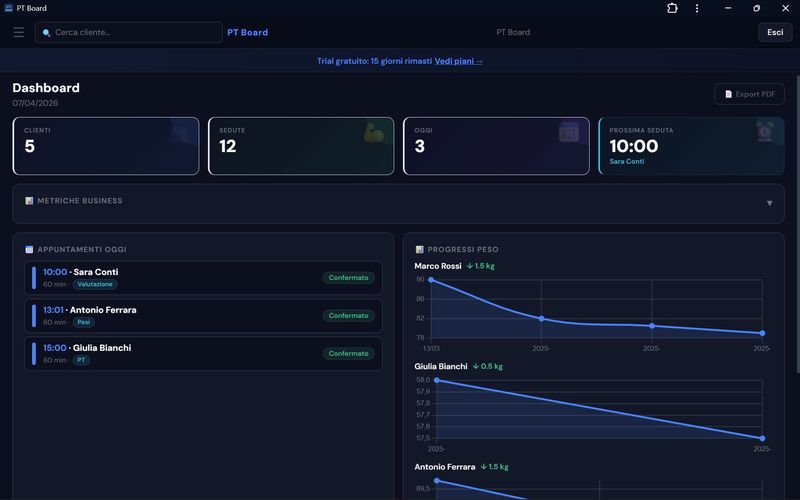800x500 pixels.
Task: Open the Oggi stat card
Action: tap(496, 146)
